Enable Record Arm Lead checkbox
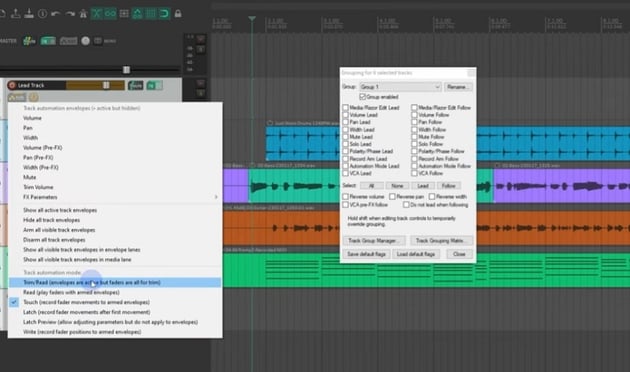This screenshot has width=630, height=372. pyautogui.click(x=346, y=159)
